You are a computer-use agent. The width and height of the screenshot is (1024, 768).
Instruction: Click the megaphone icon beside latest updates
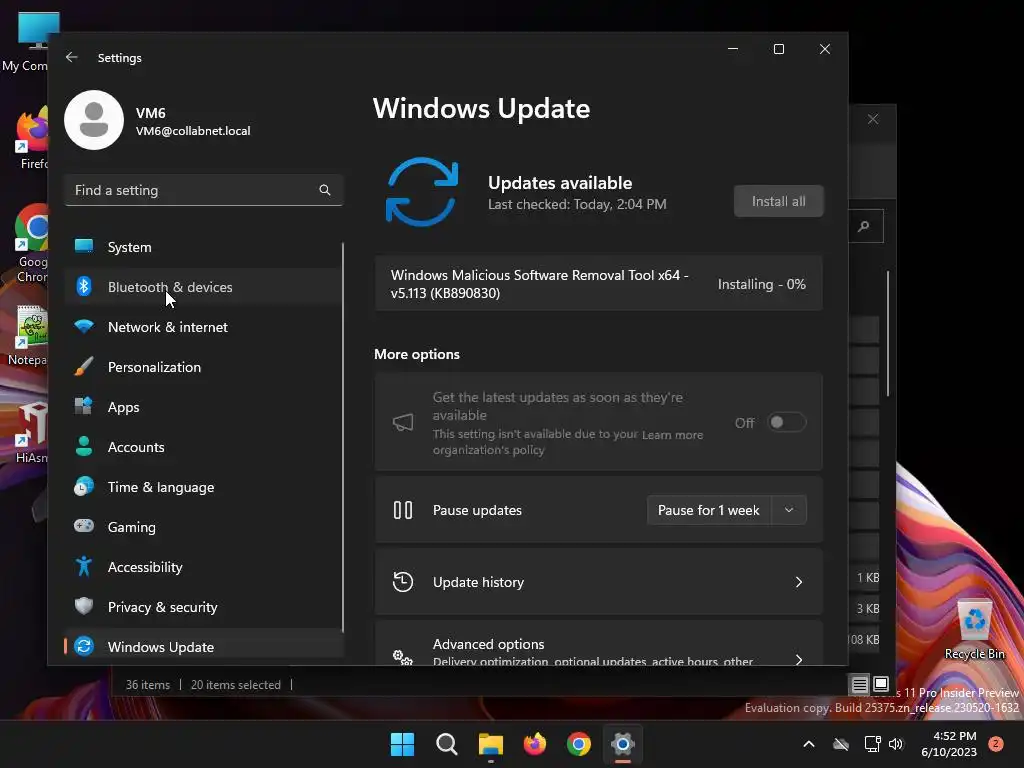pyautogui.click(x=403, y=423)
